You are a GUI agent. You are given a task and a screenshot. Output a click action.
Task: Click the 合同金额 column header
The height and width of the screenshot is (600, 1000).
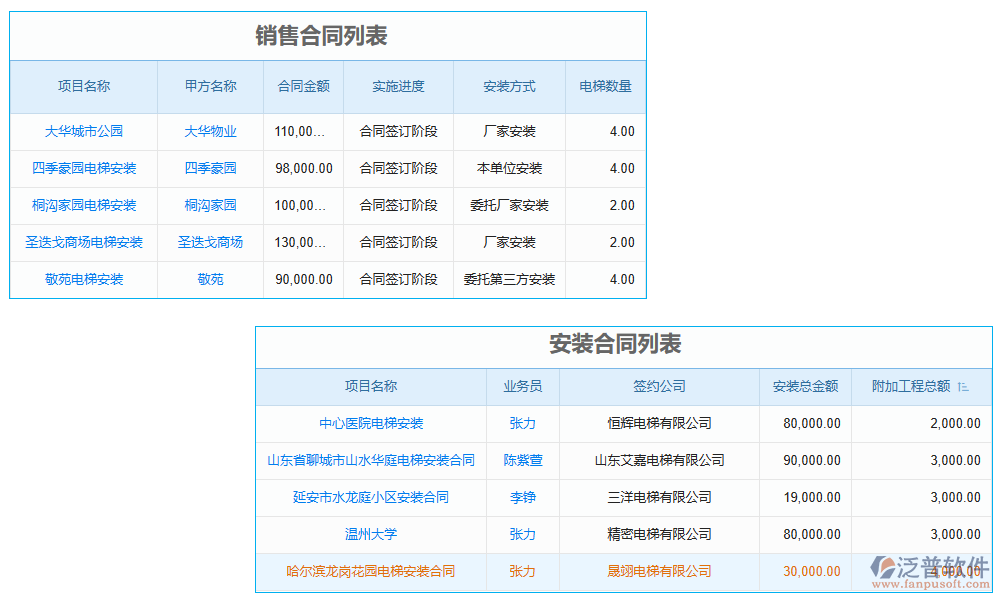point(304,86)
